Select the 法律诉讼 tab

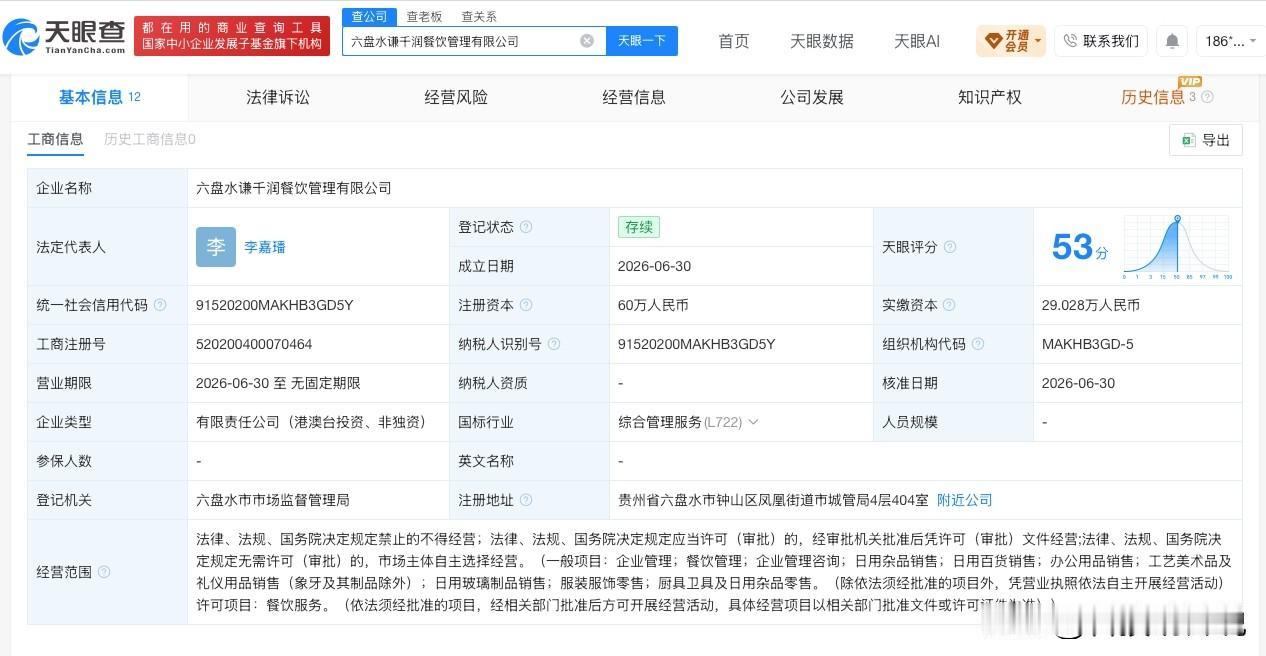click(x=278, y=97)
